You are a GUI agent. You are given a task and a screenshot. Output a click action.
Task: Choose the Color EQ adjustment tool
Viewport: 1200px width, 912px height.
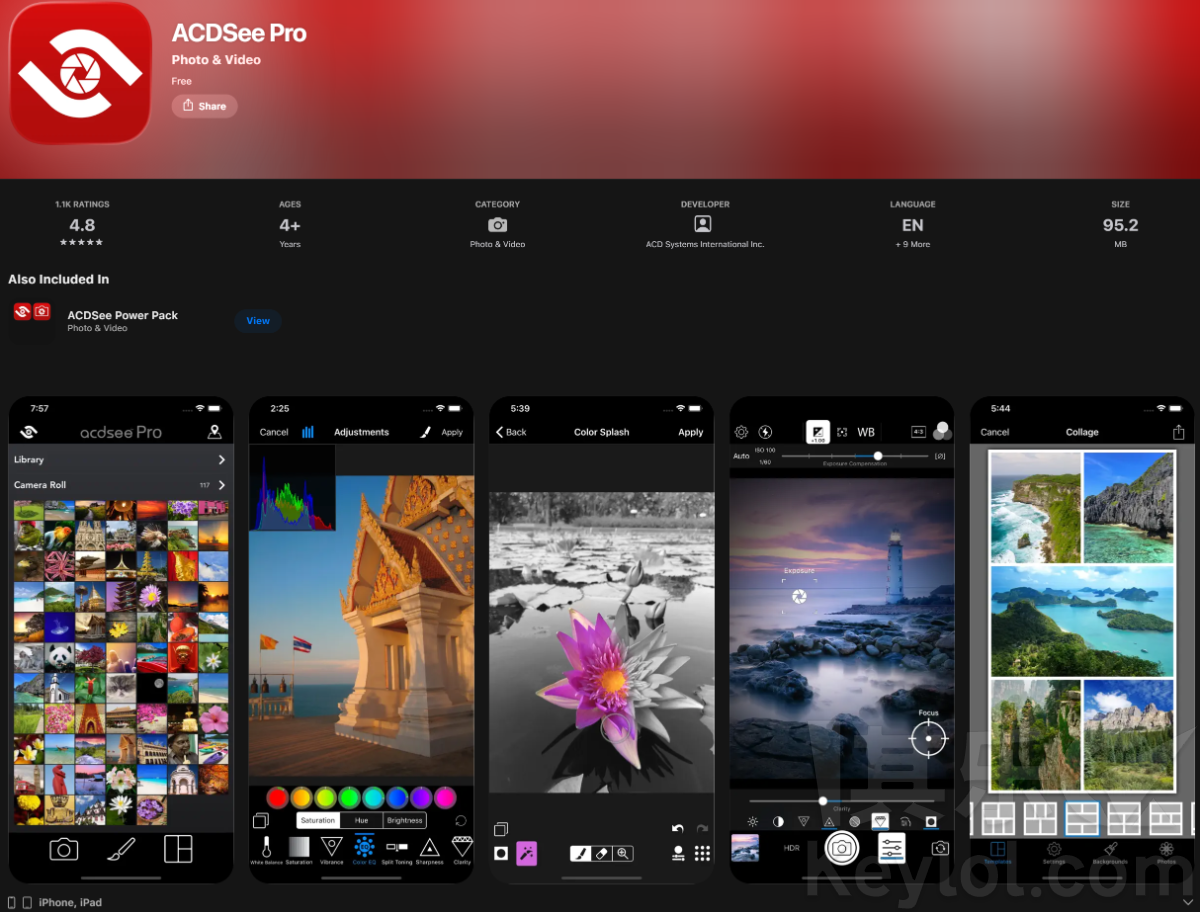365,848
